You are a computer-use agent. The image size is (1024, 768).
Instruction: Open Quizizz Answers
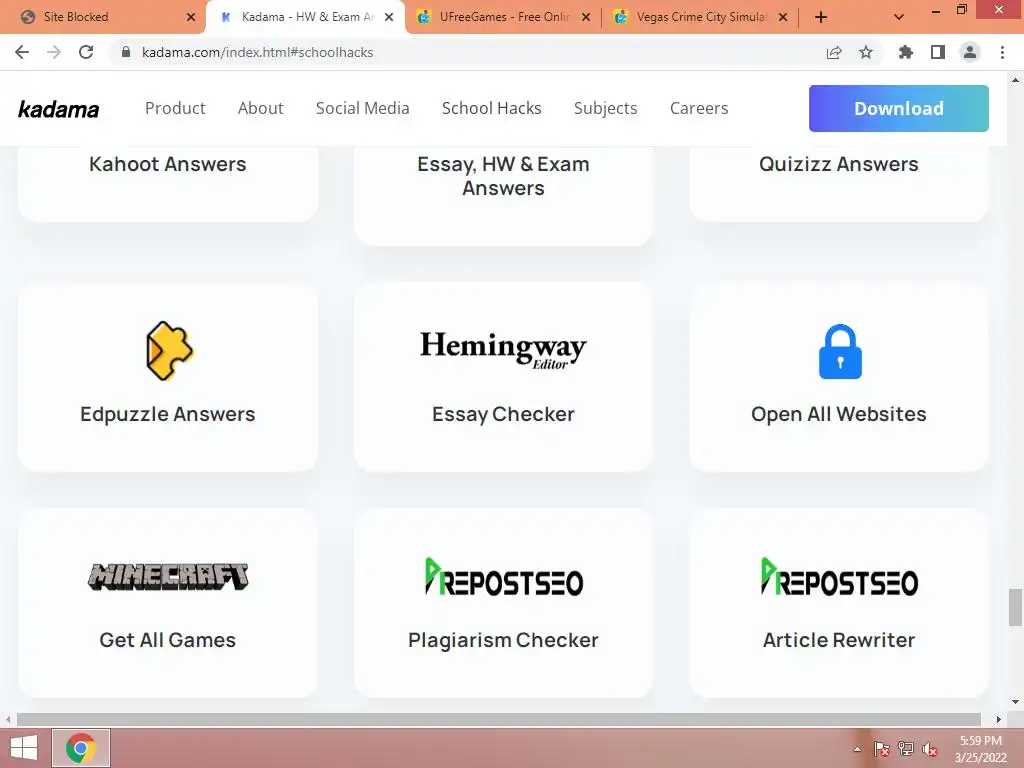click(x=839, y=164)
